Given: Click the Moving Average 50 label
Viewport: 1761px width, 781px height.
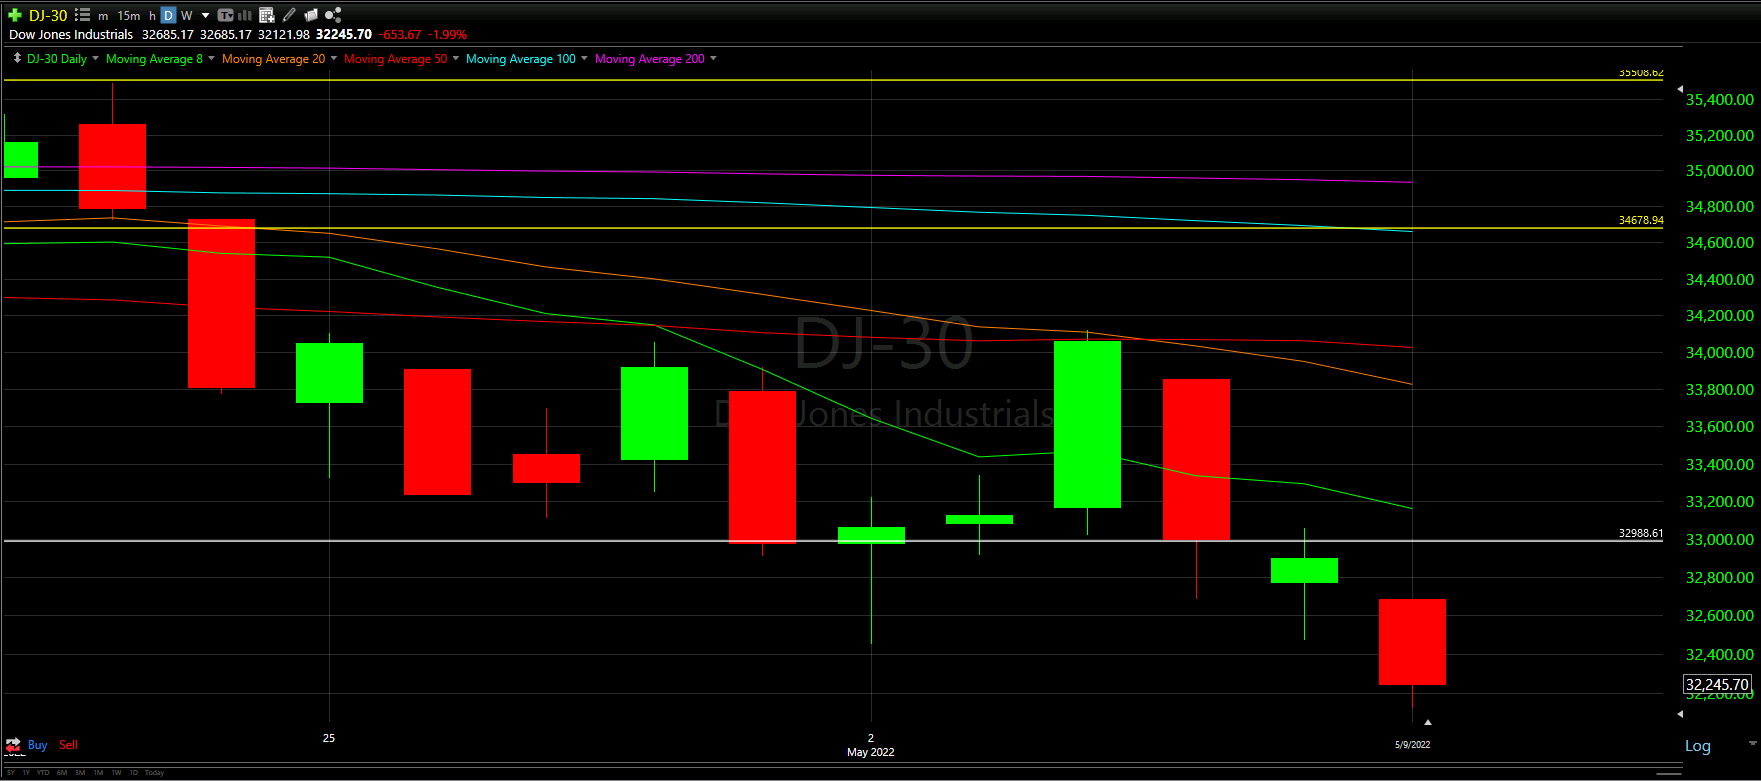Looking at the screenshot, I should [396, 59].
